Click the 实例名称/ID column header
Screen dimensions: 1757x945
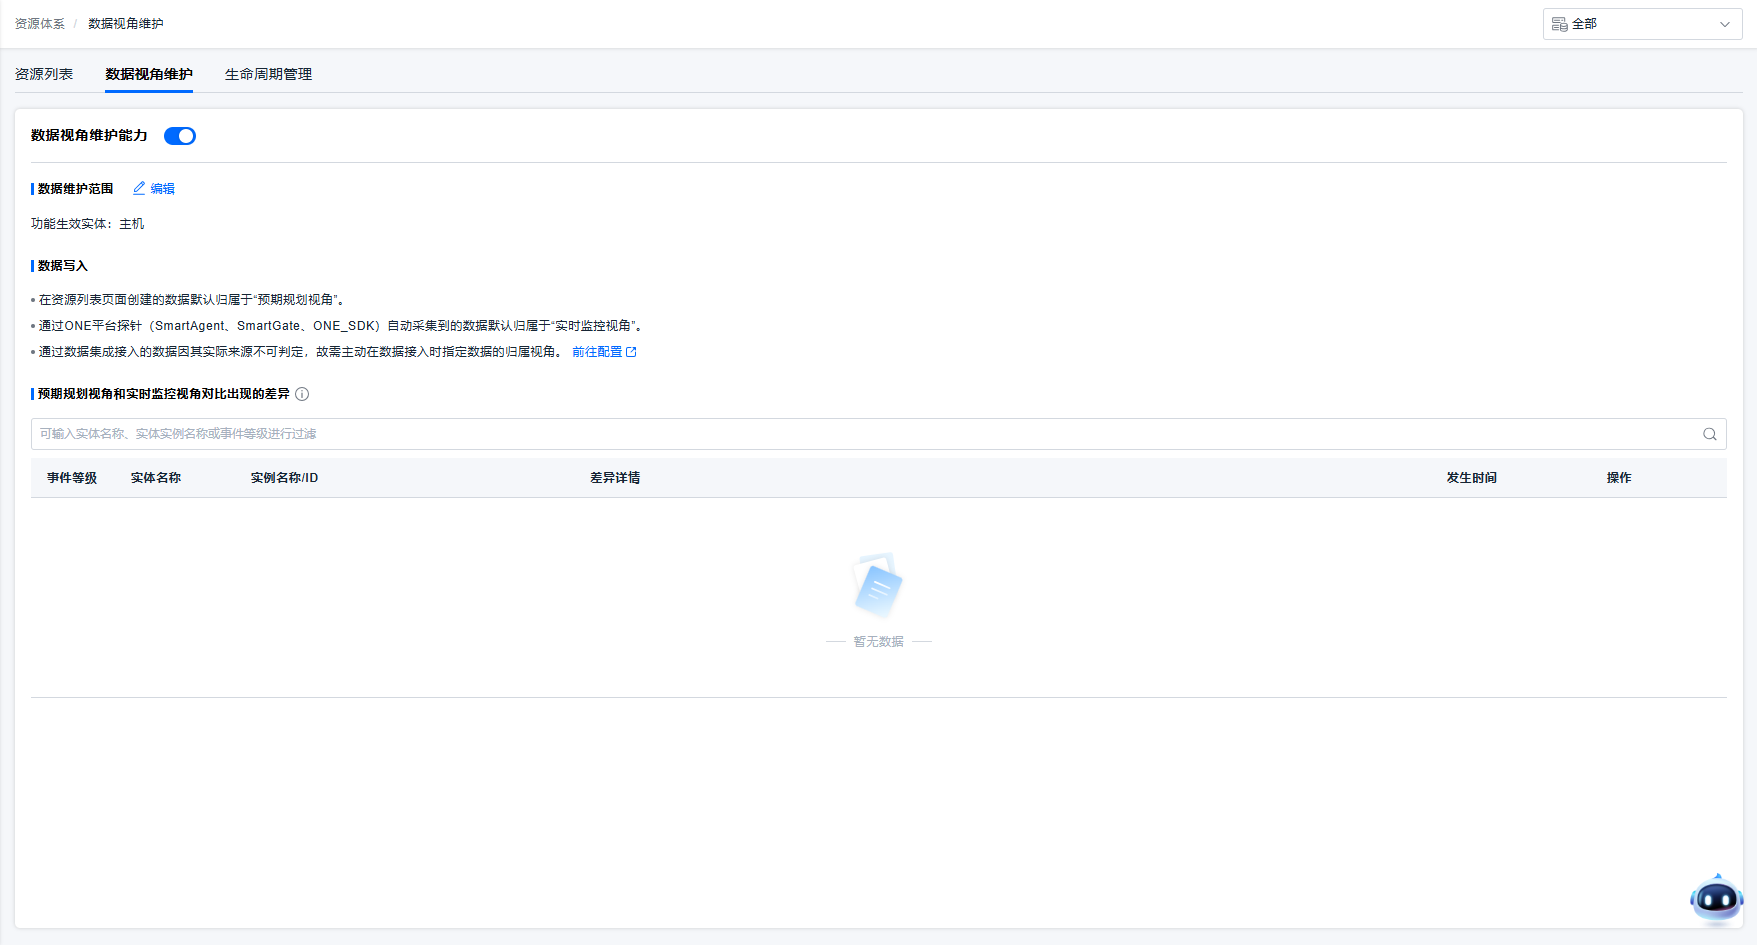[284, 478]
